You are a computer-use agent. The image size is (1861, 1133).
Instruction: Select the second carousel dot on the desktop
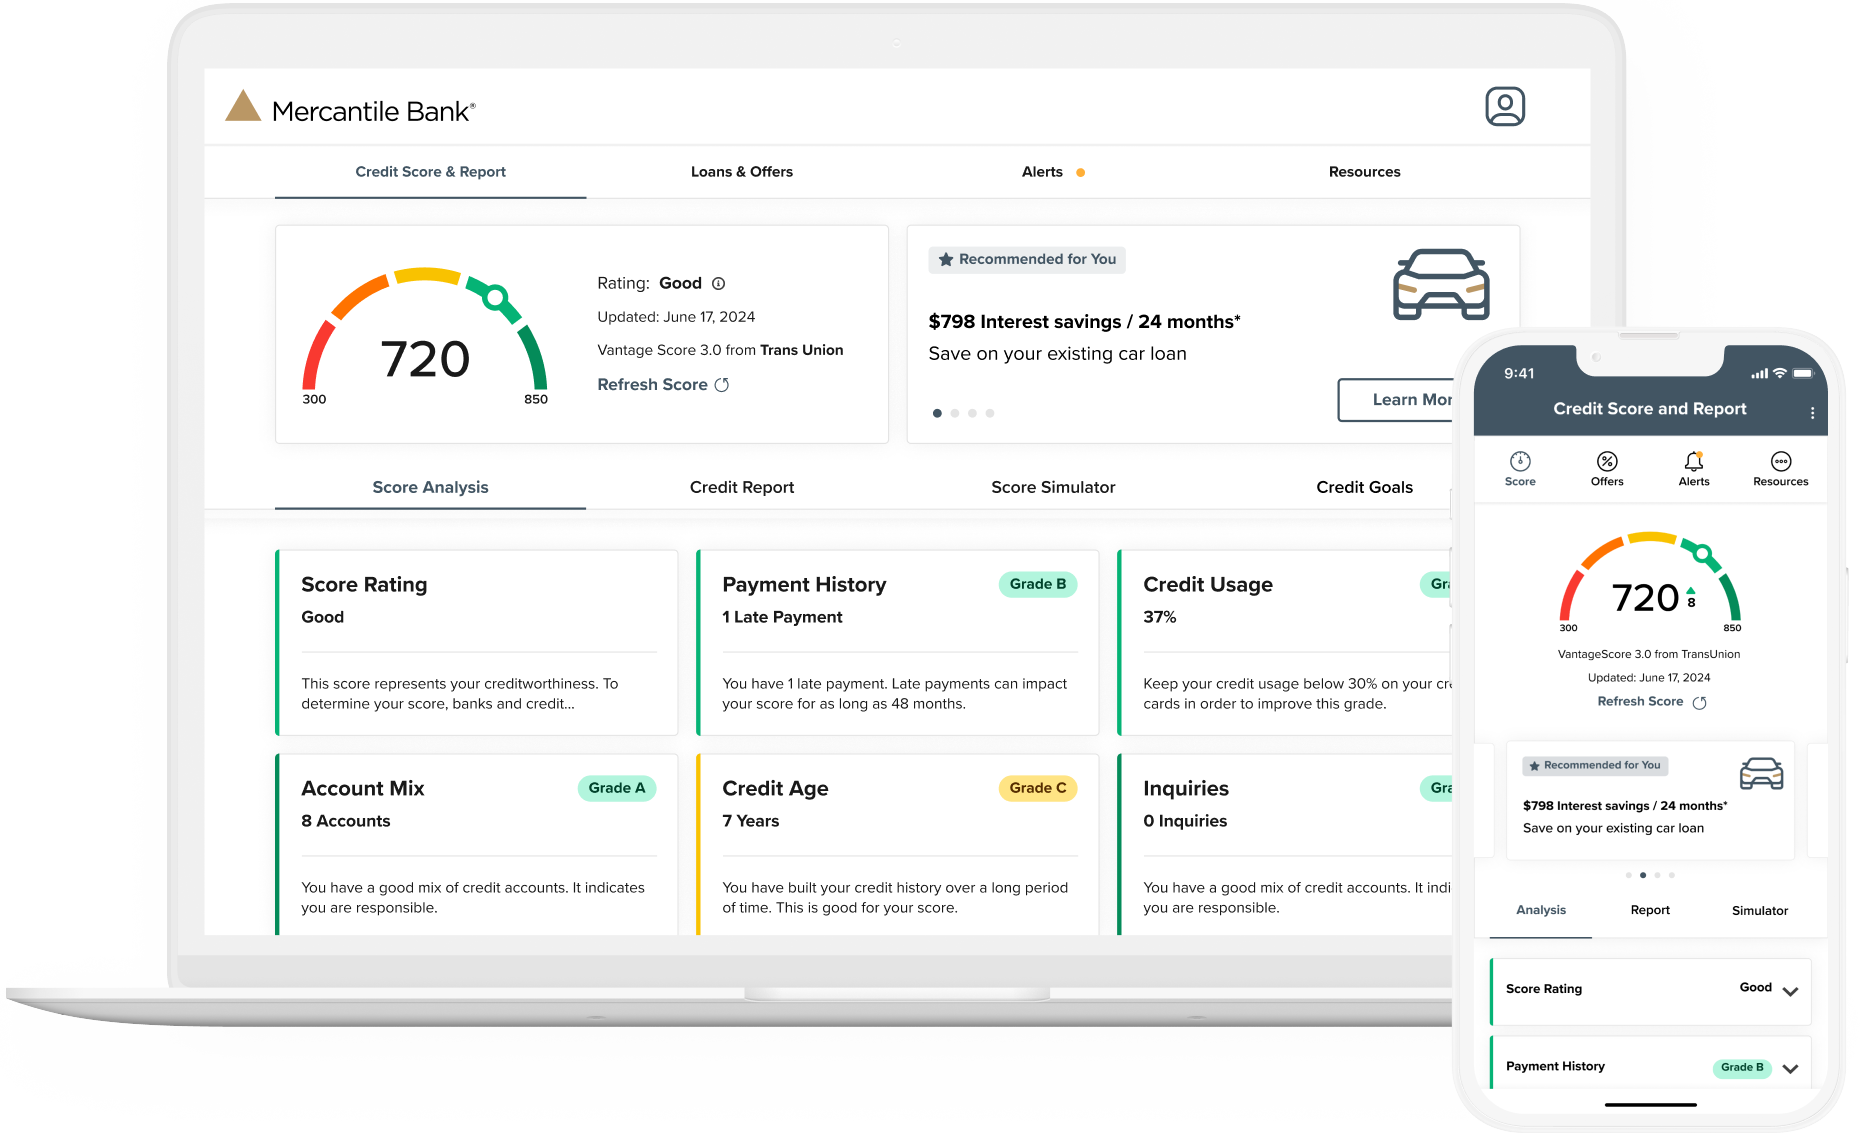point(955,413)
